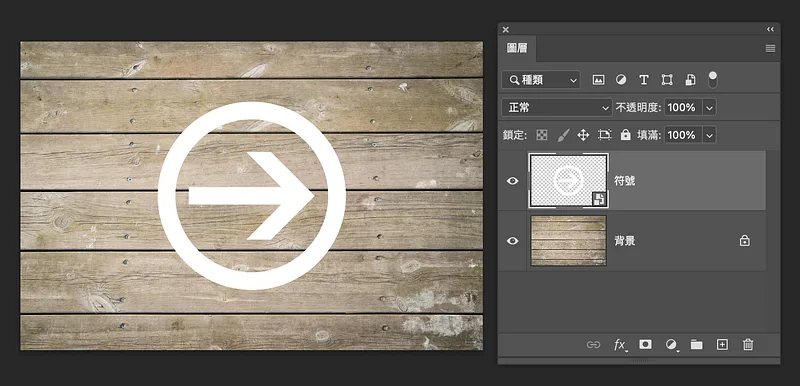
Task: Click the 不透明度 100% value field
Action: tap(683, 108)
